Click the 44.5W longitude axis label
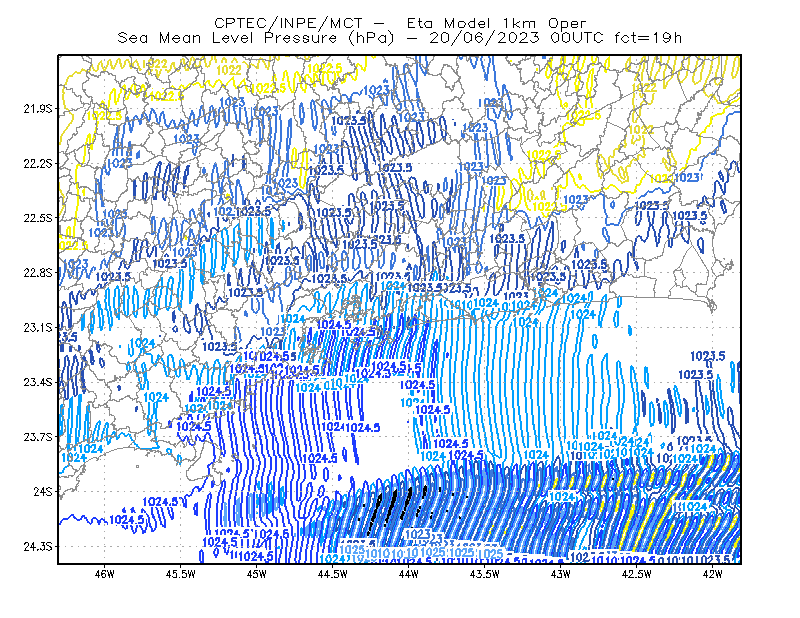Viewport: 800px width, 618px height. click(333, 574)
